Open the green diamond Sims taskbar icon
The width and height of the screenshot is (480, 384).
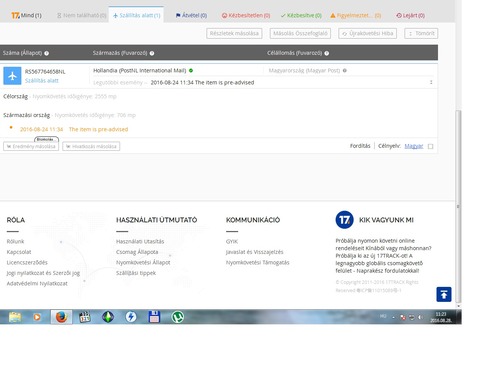coord(108,317)
